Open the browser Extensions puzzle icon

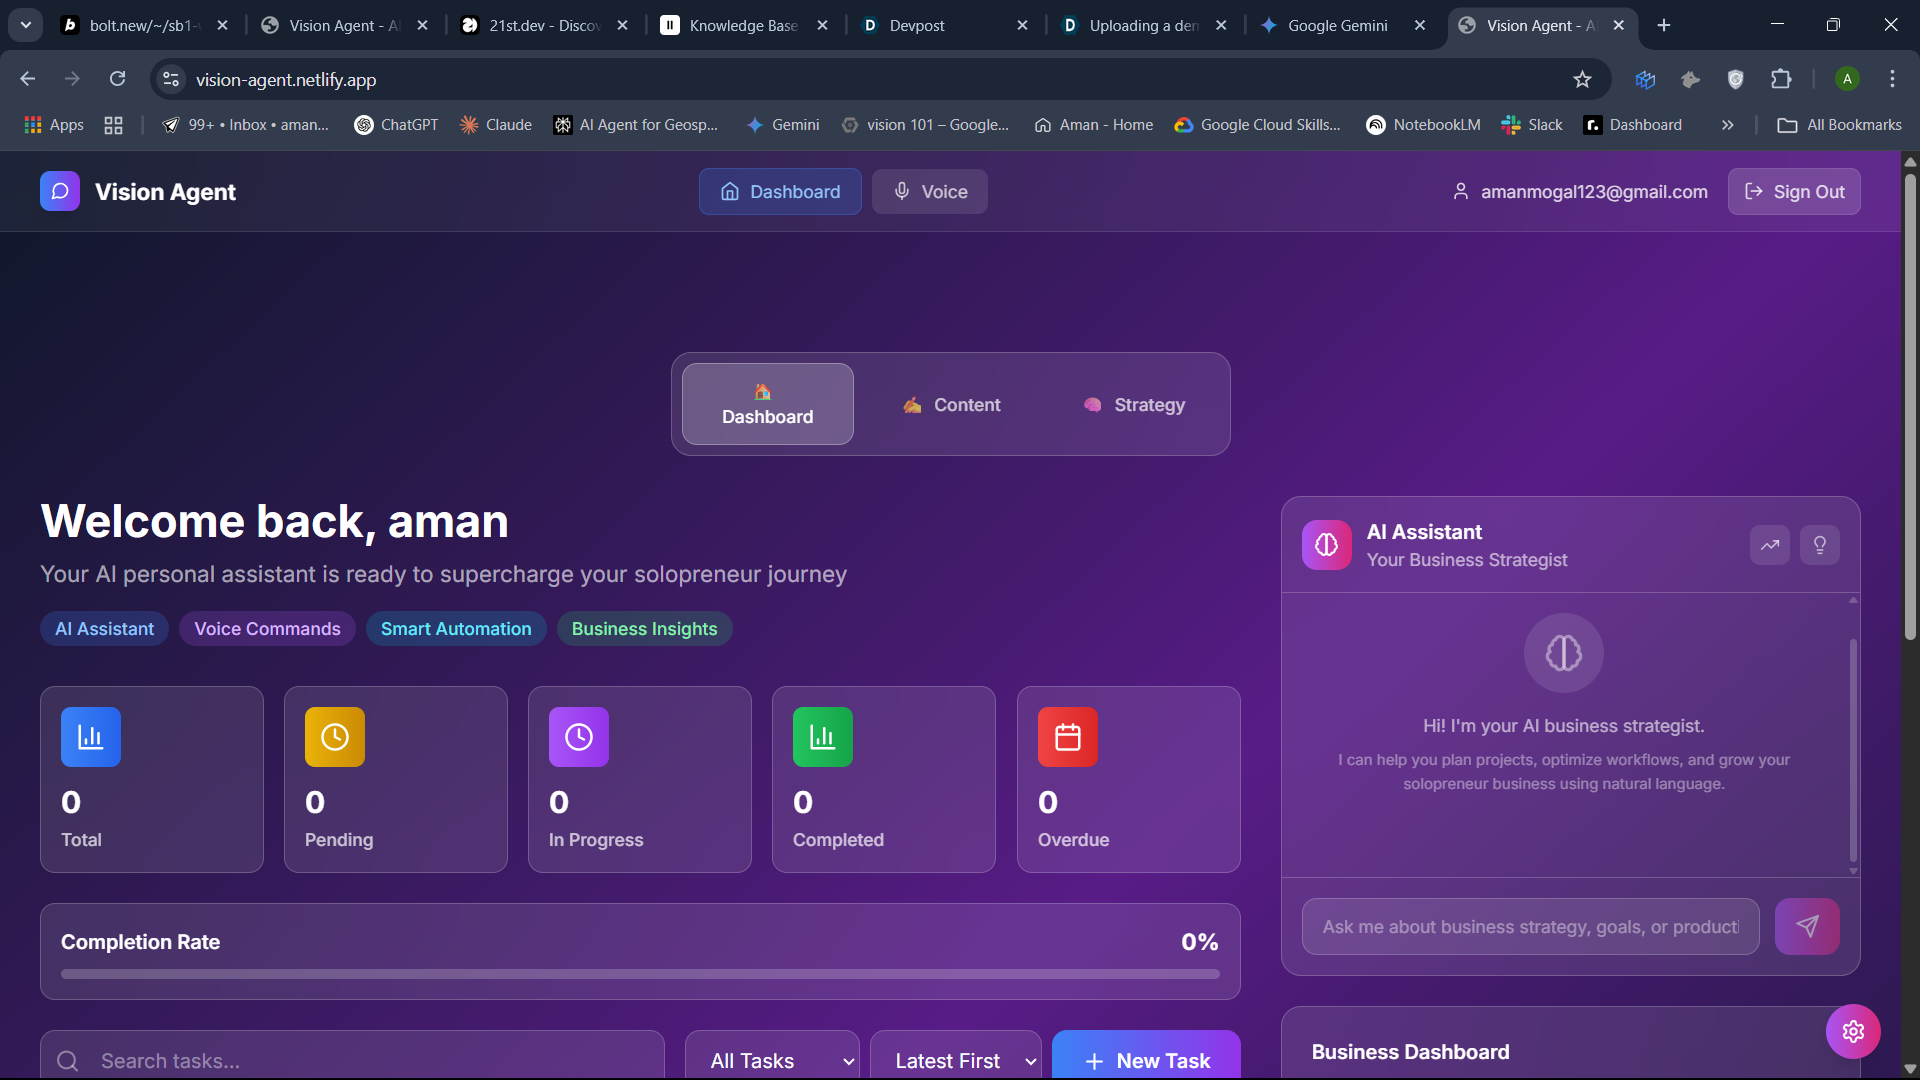(x=1781, y=79)
